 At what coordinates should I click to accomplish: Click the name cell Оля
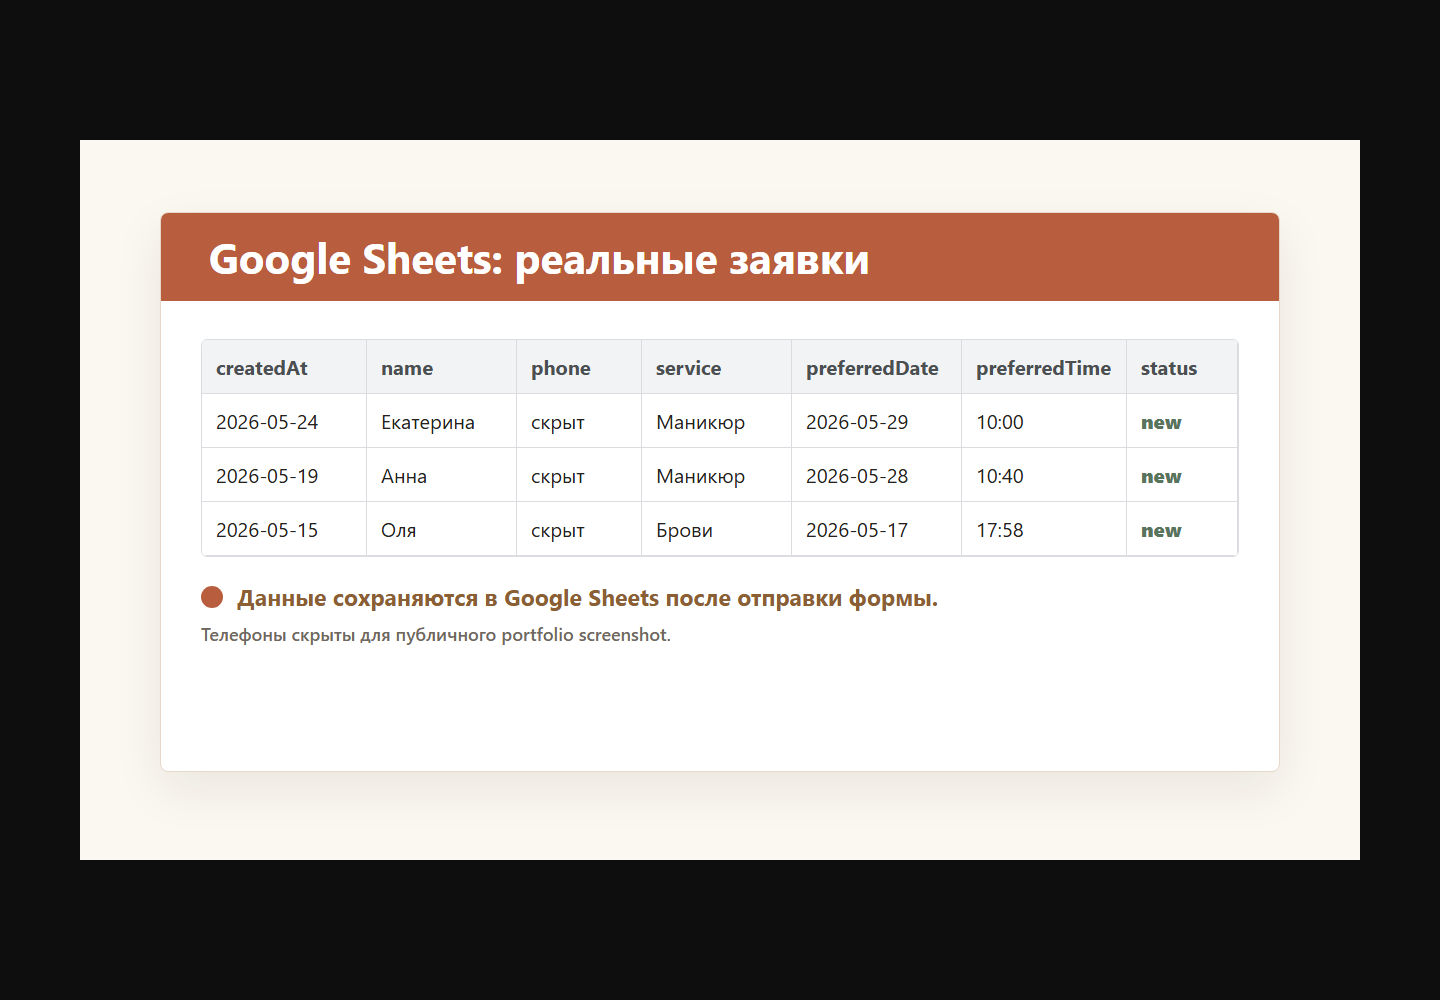point(441,529)
